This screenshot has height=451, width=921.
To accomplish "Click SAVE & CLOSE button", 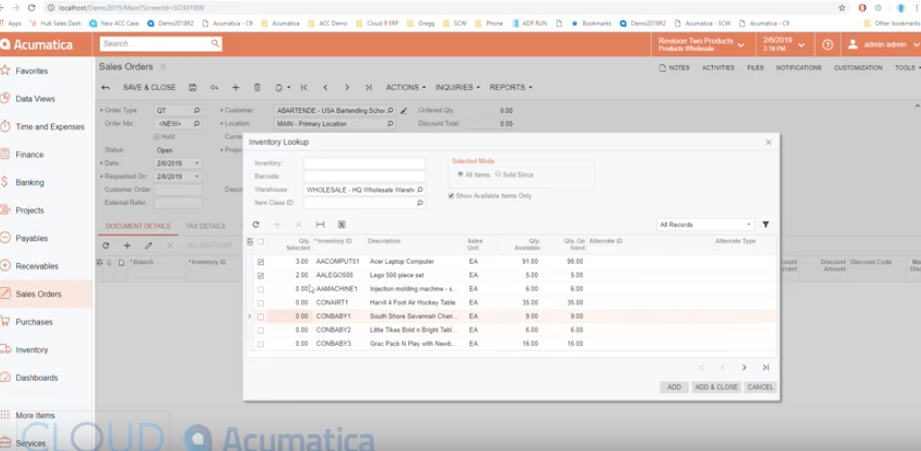I will coord(149,87).
